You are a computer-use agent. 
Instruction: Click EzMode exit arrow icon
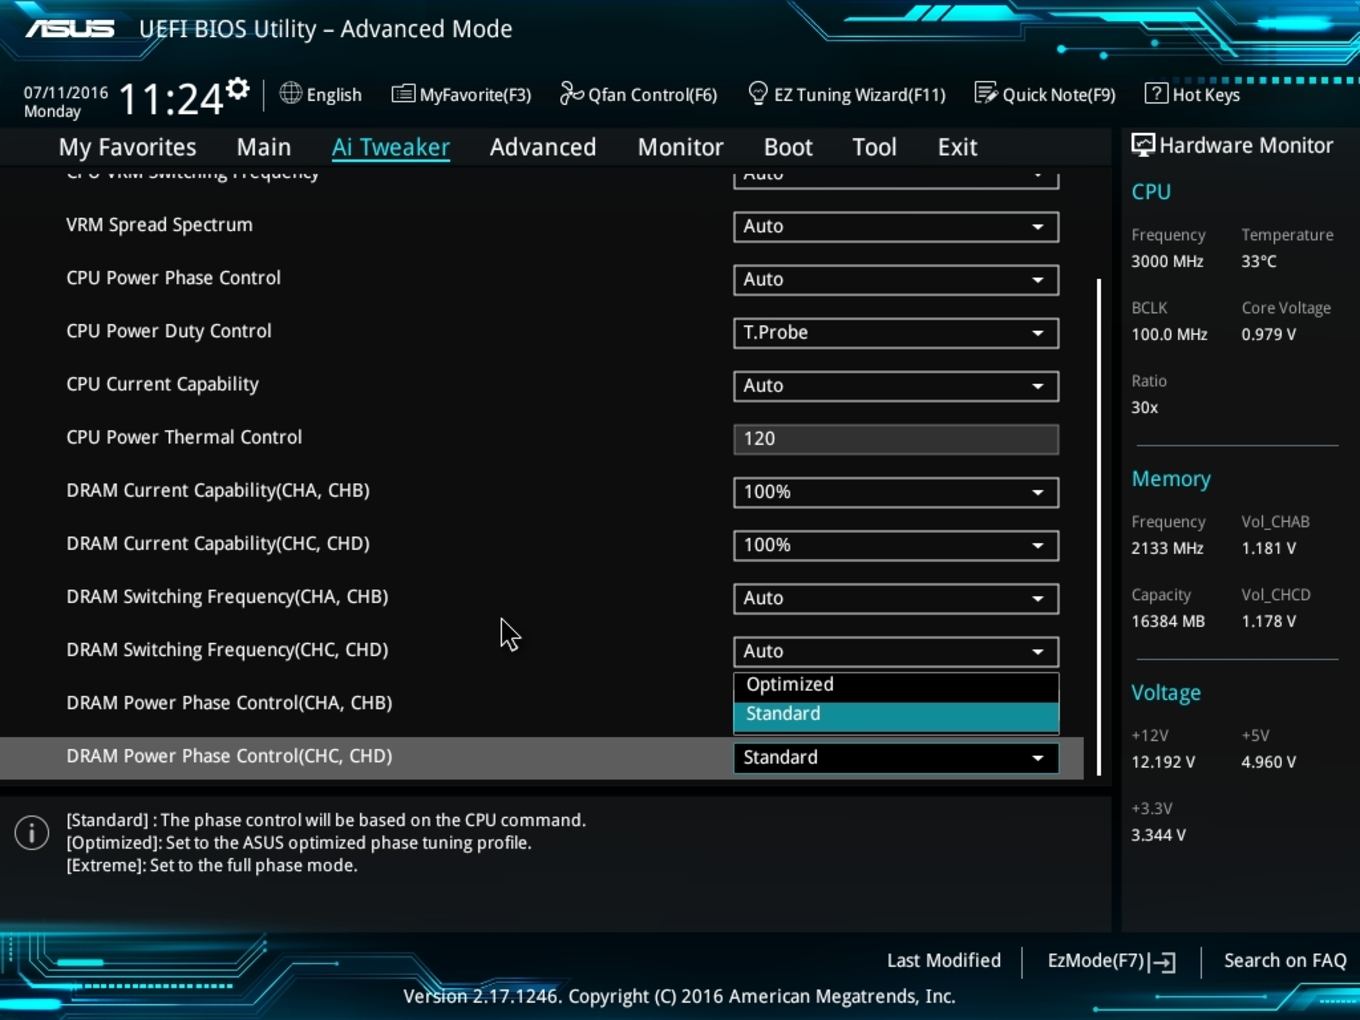click(x=1163, y=962)
